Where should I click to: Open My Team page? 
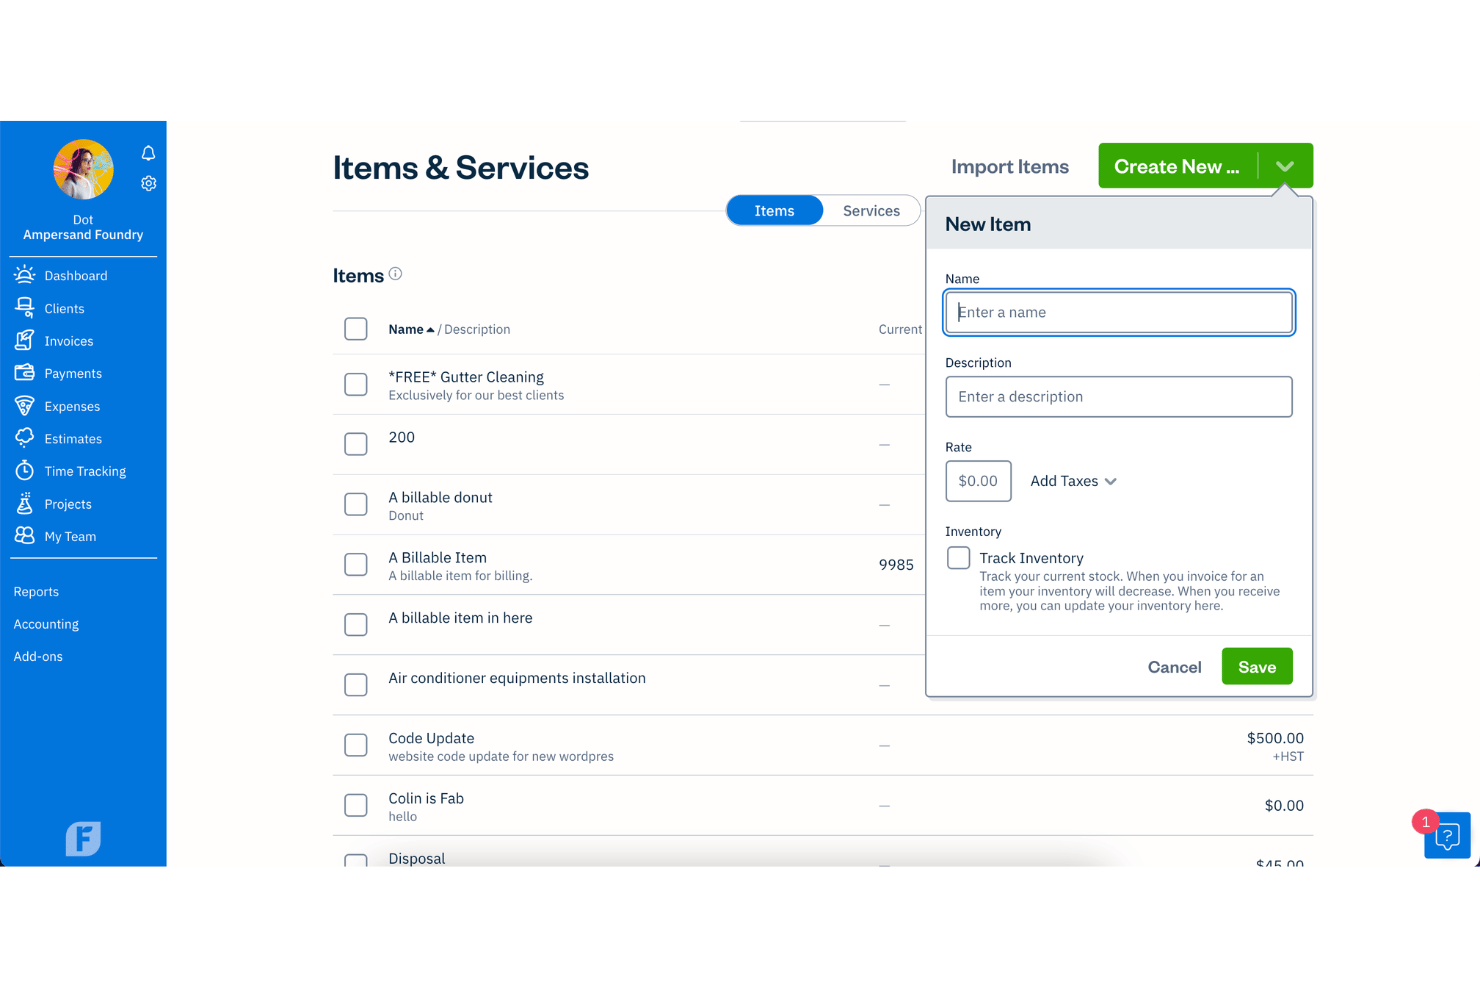70,537
